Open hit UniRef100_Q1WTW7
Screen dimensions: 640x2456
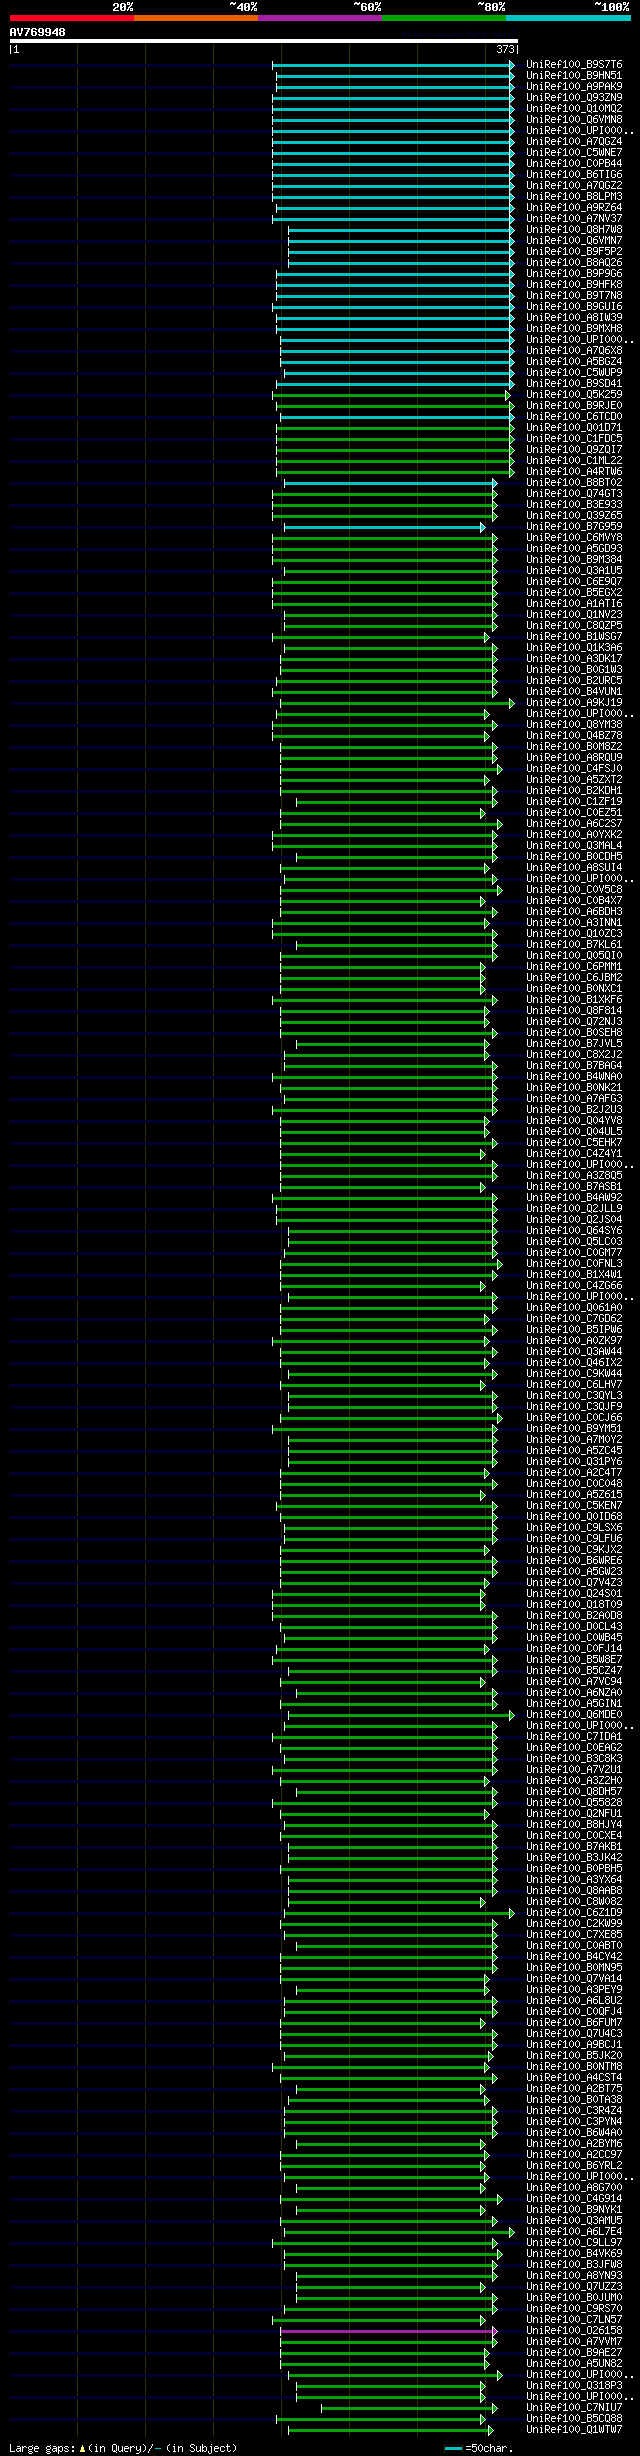(574, 2430)
